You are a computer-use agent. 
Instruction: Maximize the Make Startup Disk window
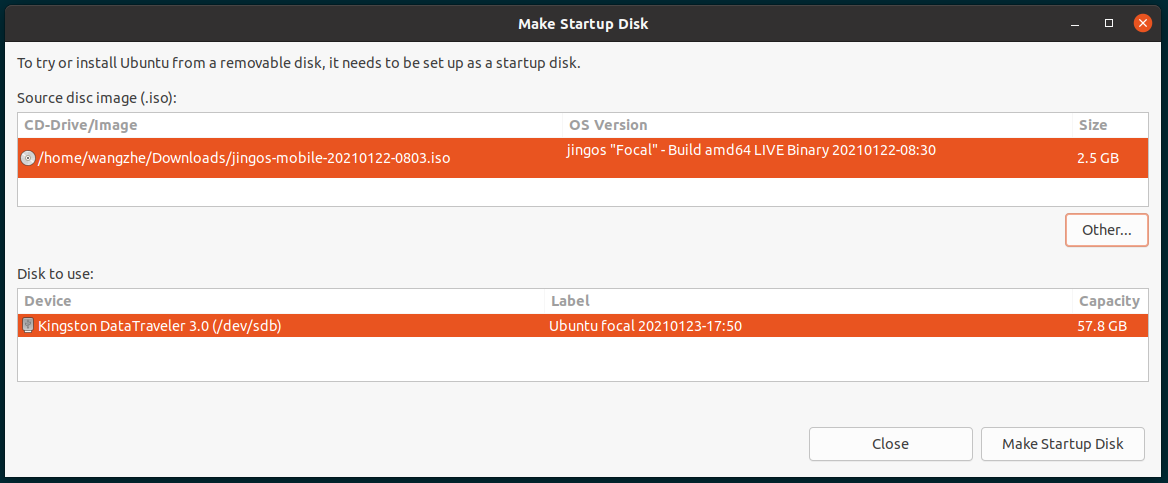[1109, 22]
